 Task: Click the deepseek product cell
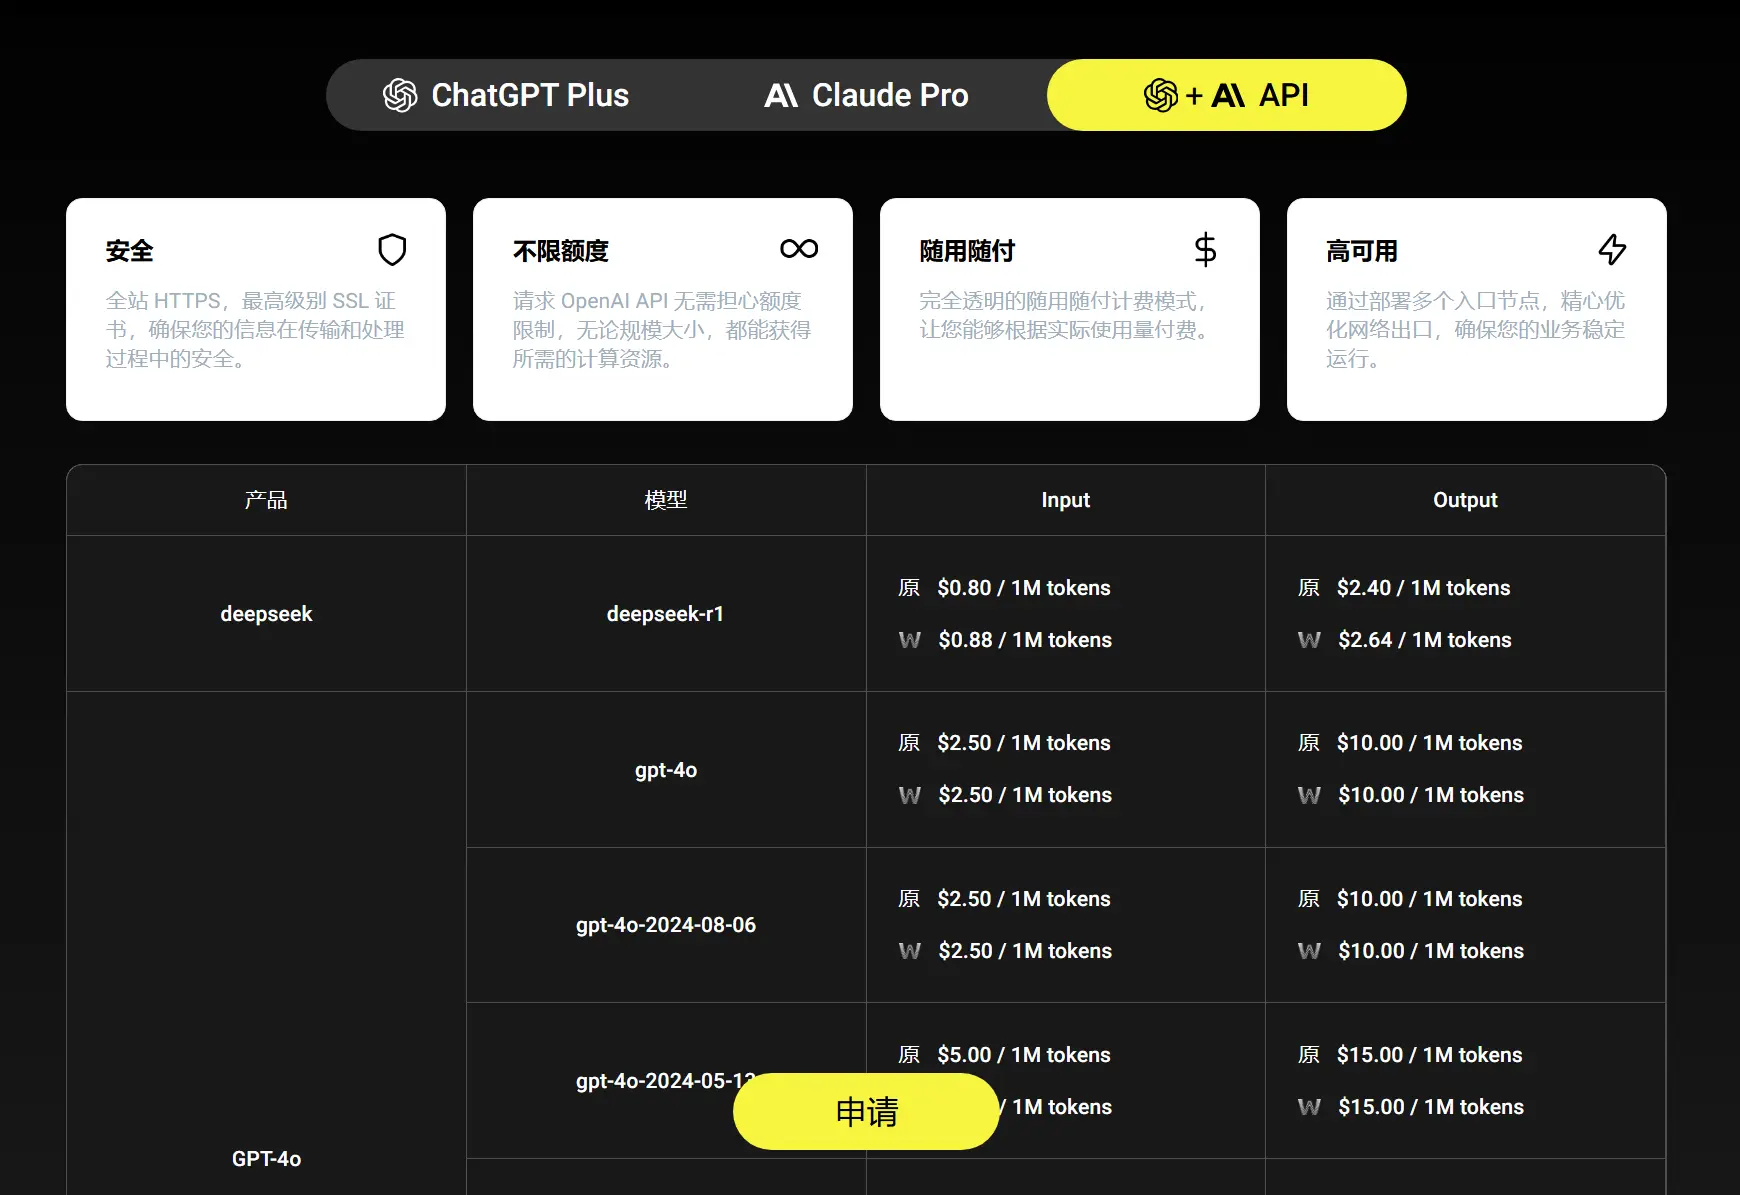coord(266,614)
